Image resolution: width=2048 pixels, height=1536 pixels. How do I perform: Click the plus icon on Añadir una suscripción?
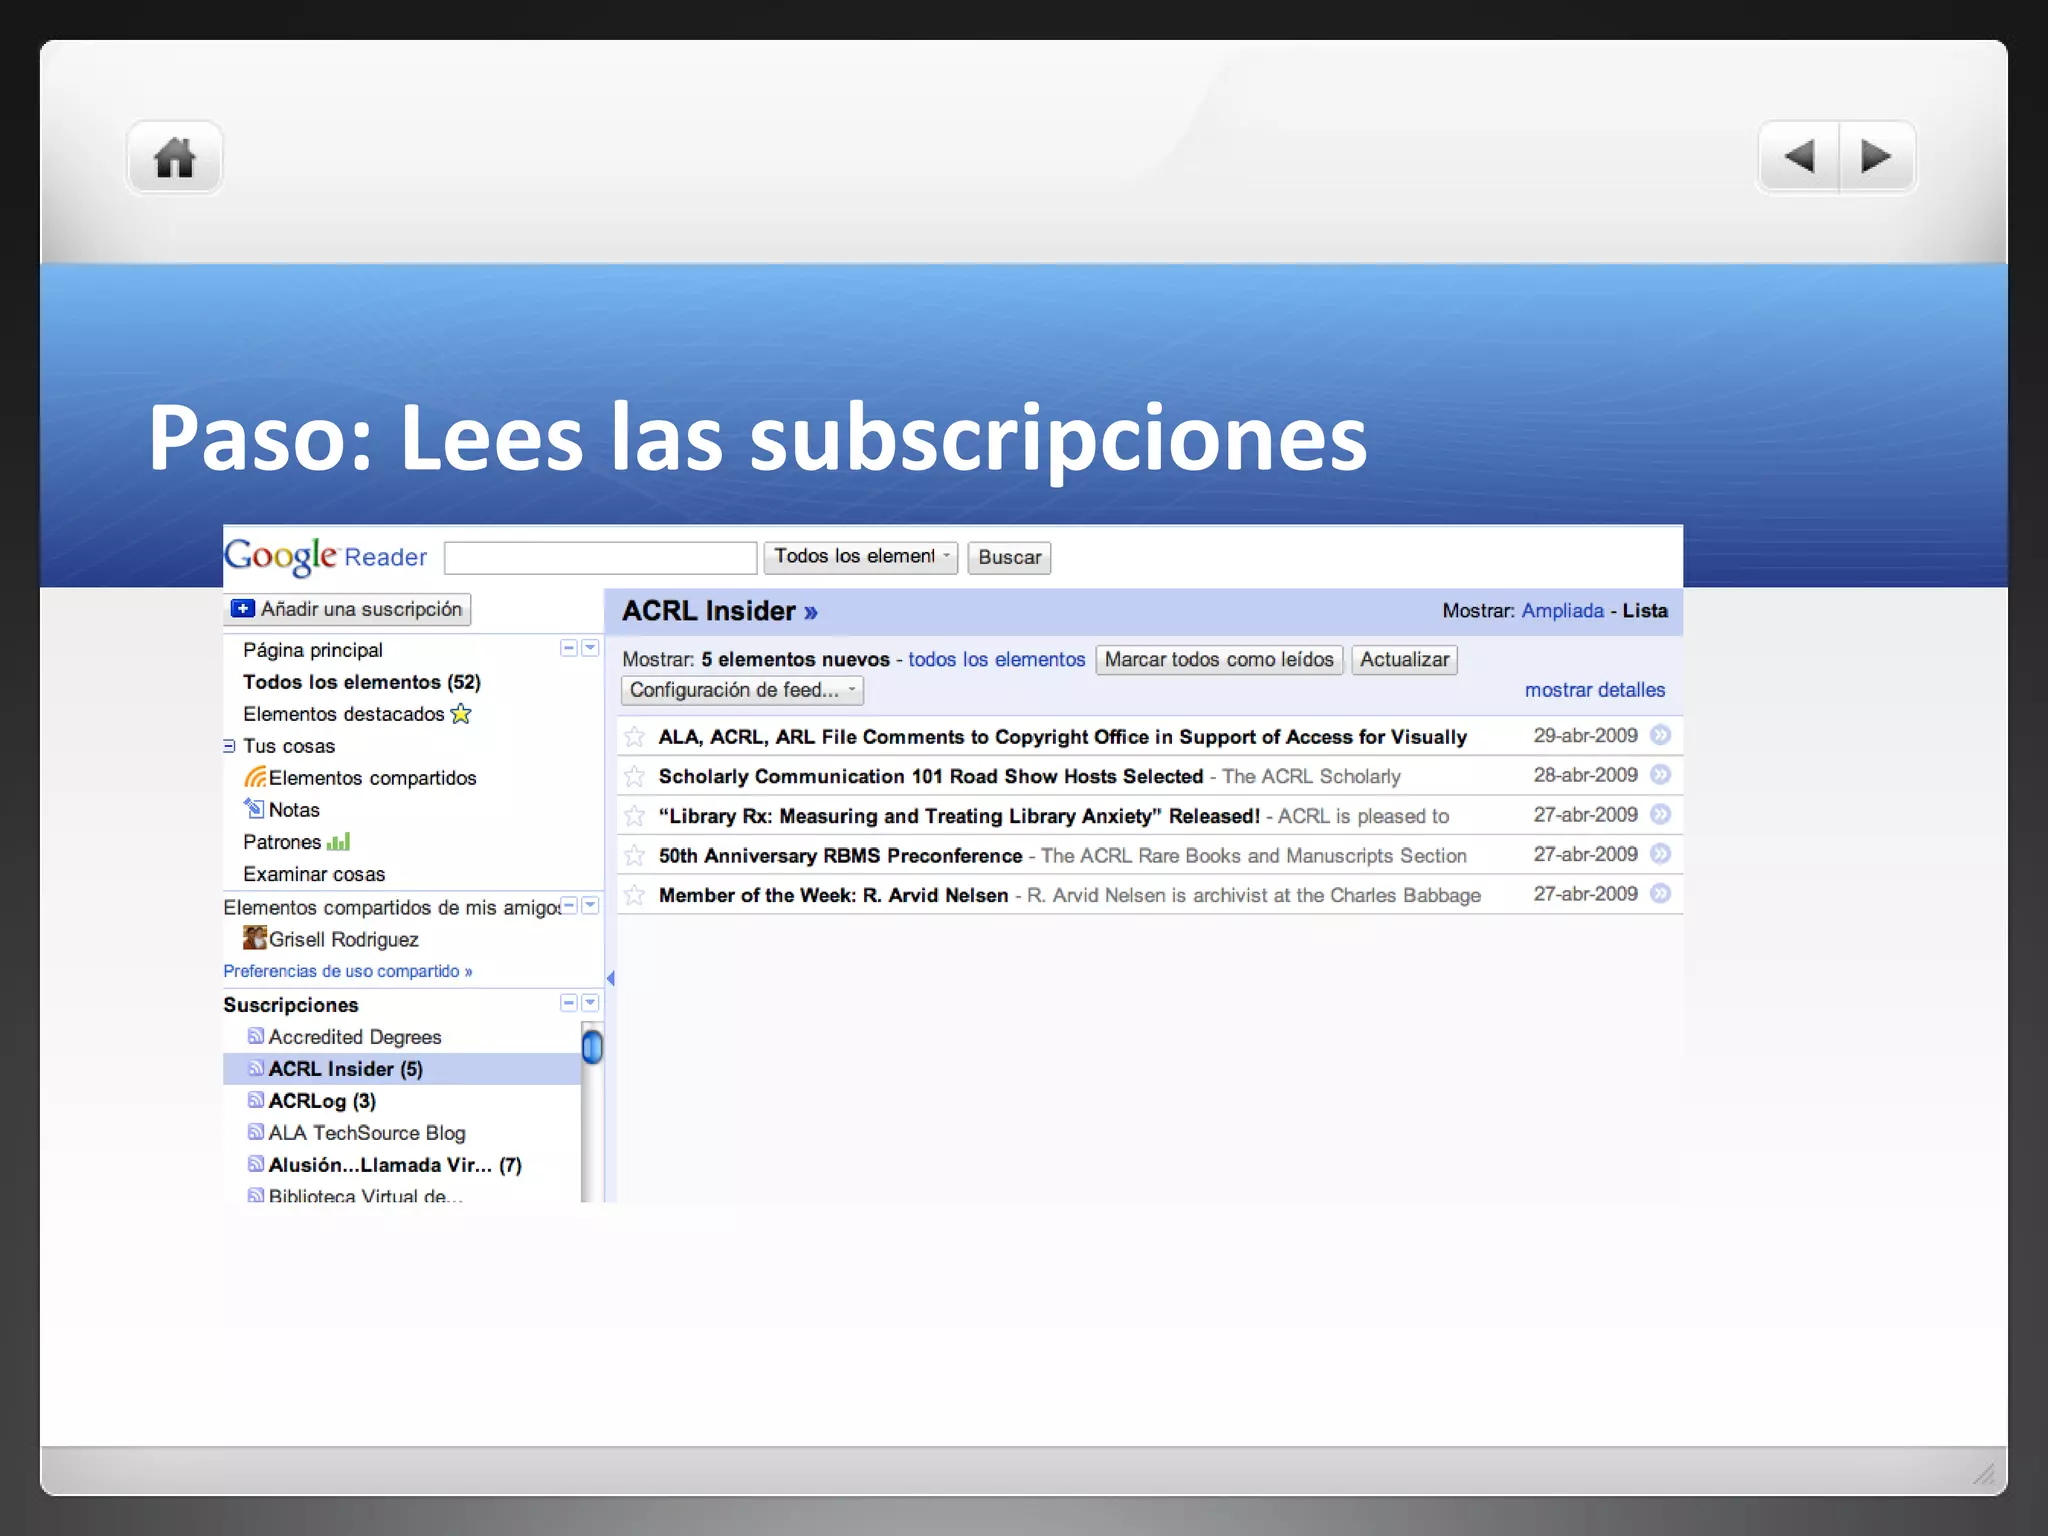tap(243, 608)
